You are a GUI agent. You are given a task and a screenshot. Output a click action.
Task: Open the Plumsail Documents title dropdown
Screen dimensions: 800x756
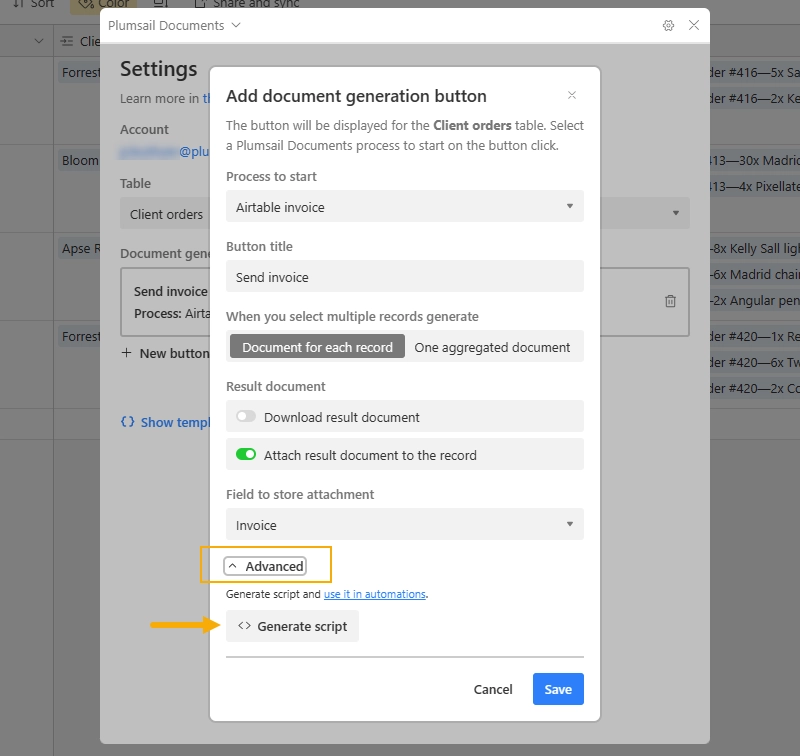pos(236,25)
